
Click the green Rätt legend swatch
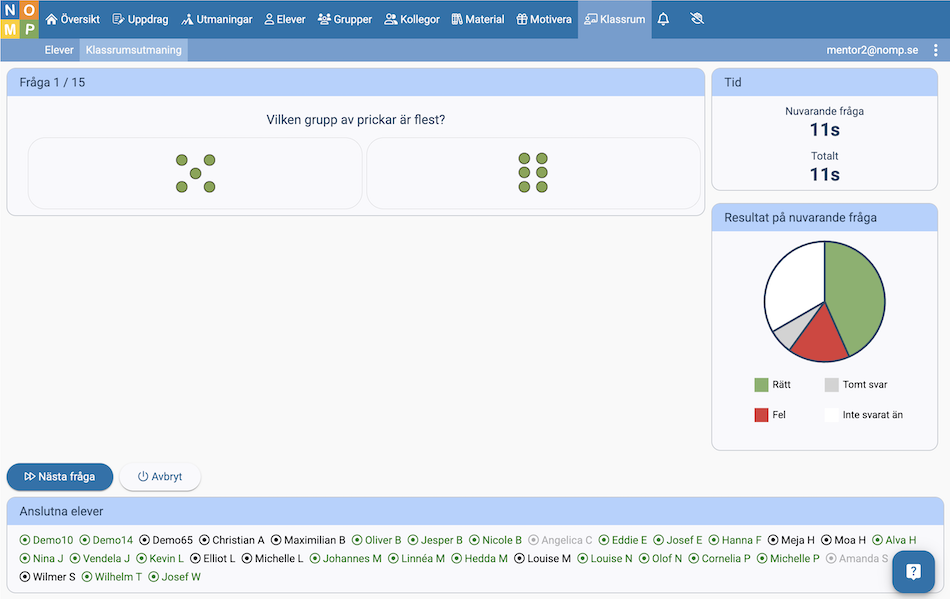click(x=761, y=385)
